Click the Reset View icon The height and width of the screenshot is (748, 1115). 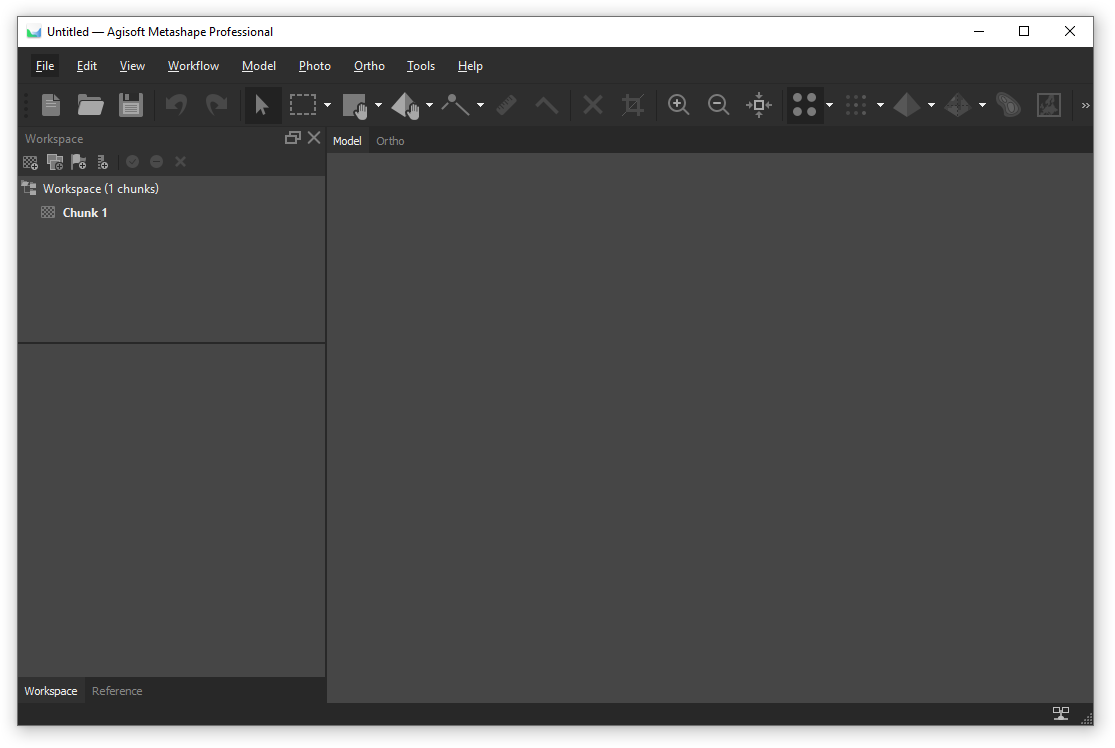click(x=759, y=105)
